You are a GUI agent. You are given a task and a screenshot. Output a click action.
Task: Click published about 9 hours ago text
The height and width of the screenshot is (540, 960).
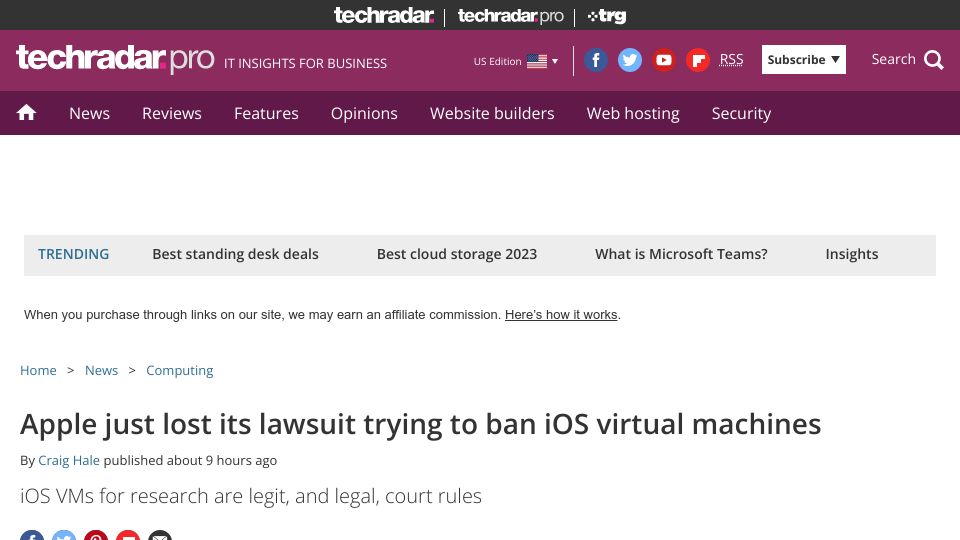[190, 460]
